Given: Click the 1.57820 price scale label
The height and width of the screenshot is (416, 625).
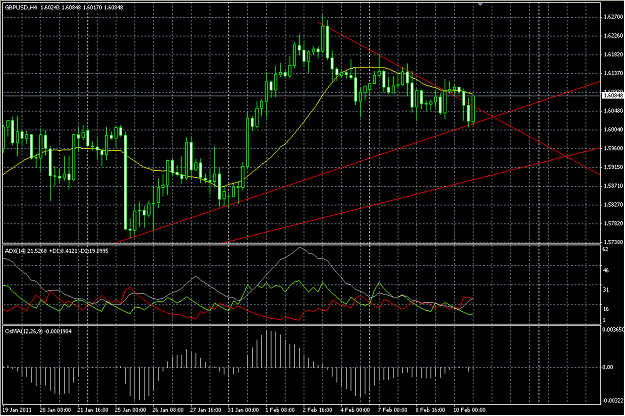Looking at the screenshot, I should tap(613, 223).
